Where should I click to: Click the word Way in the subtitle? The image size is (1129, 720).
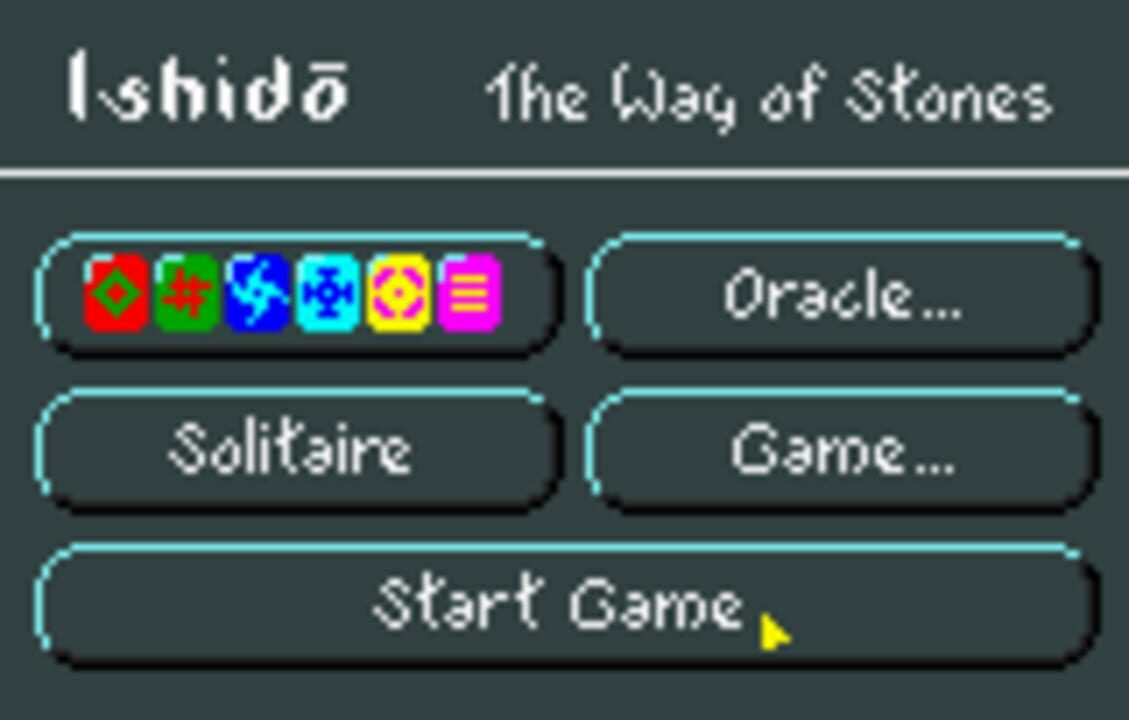tap(675, 98)
